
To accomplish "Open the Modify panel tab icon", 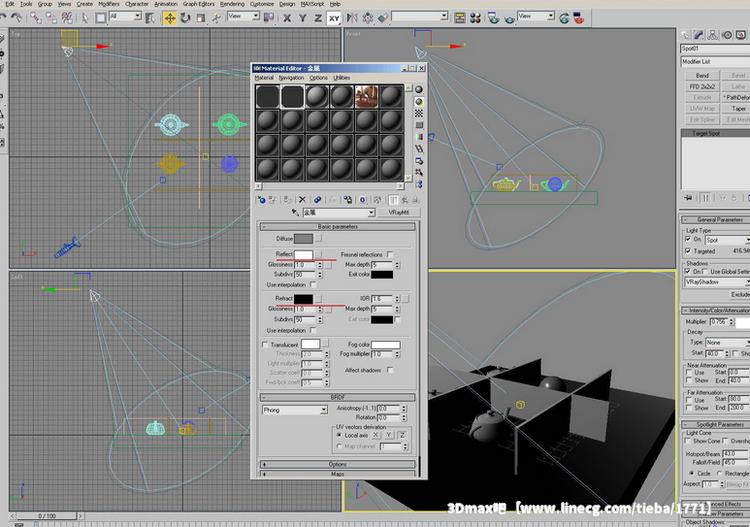I will point(699,35).
